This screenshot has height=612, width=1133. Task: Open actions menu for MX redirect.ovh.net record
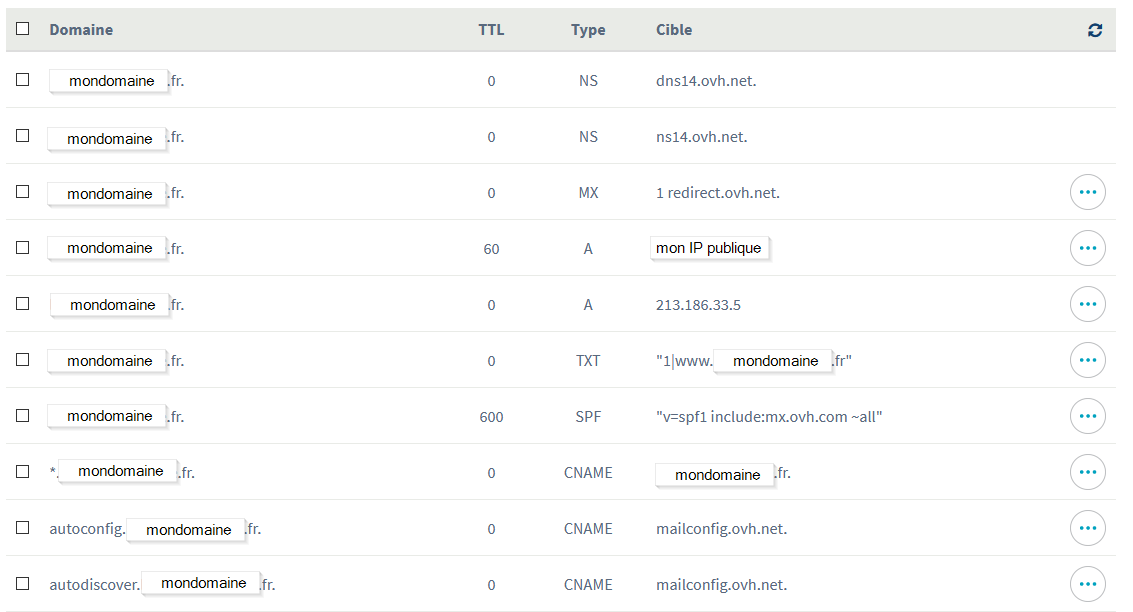[1087, 192]
